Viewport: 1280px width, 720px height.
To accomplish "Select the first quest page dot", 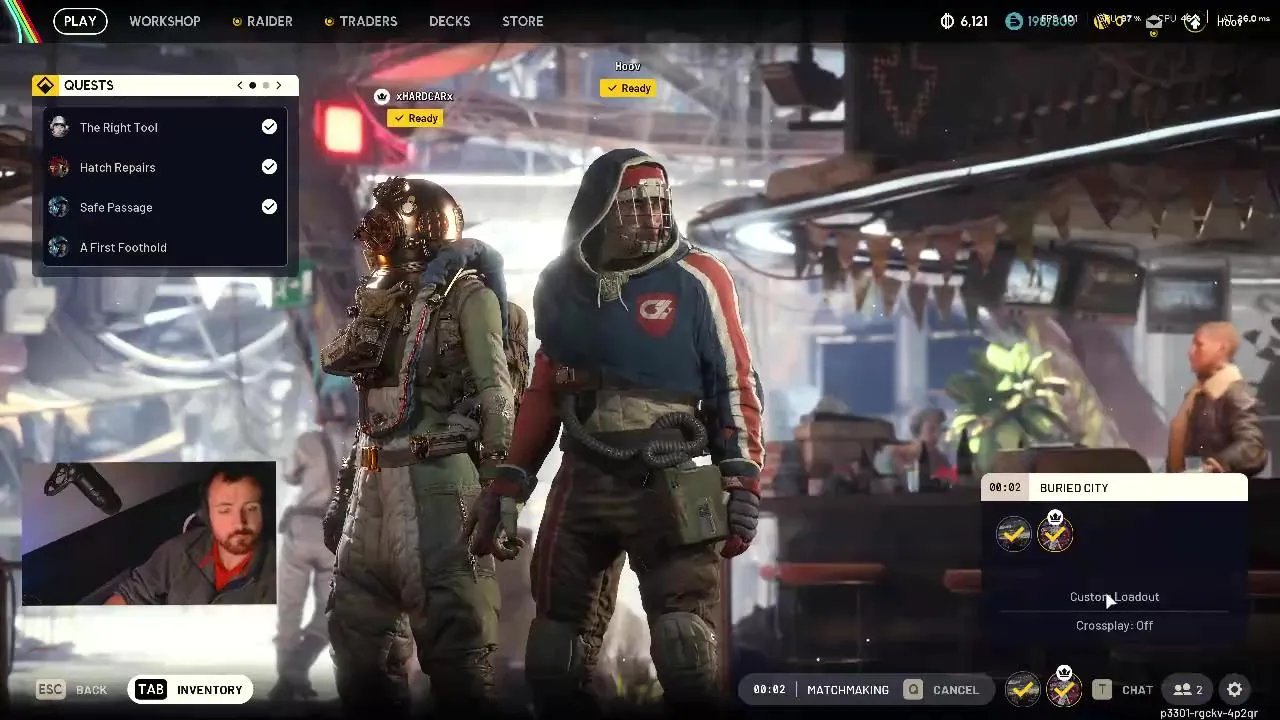I will click(x=253, y=86).
